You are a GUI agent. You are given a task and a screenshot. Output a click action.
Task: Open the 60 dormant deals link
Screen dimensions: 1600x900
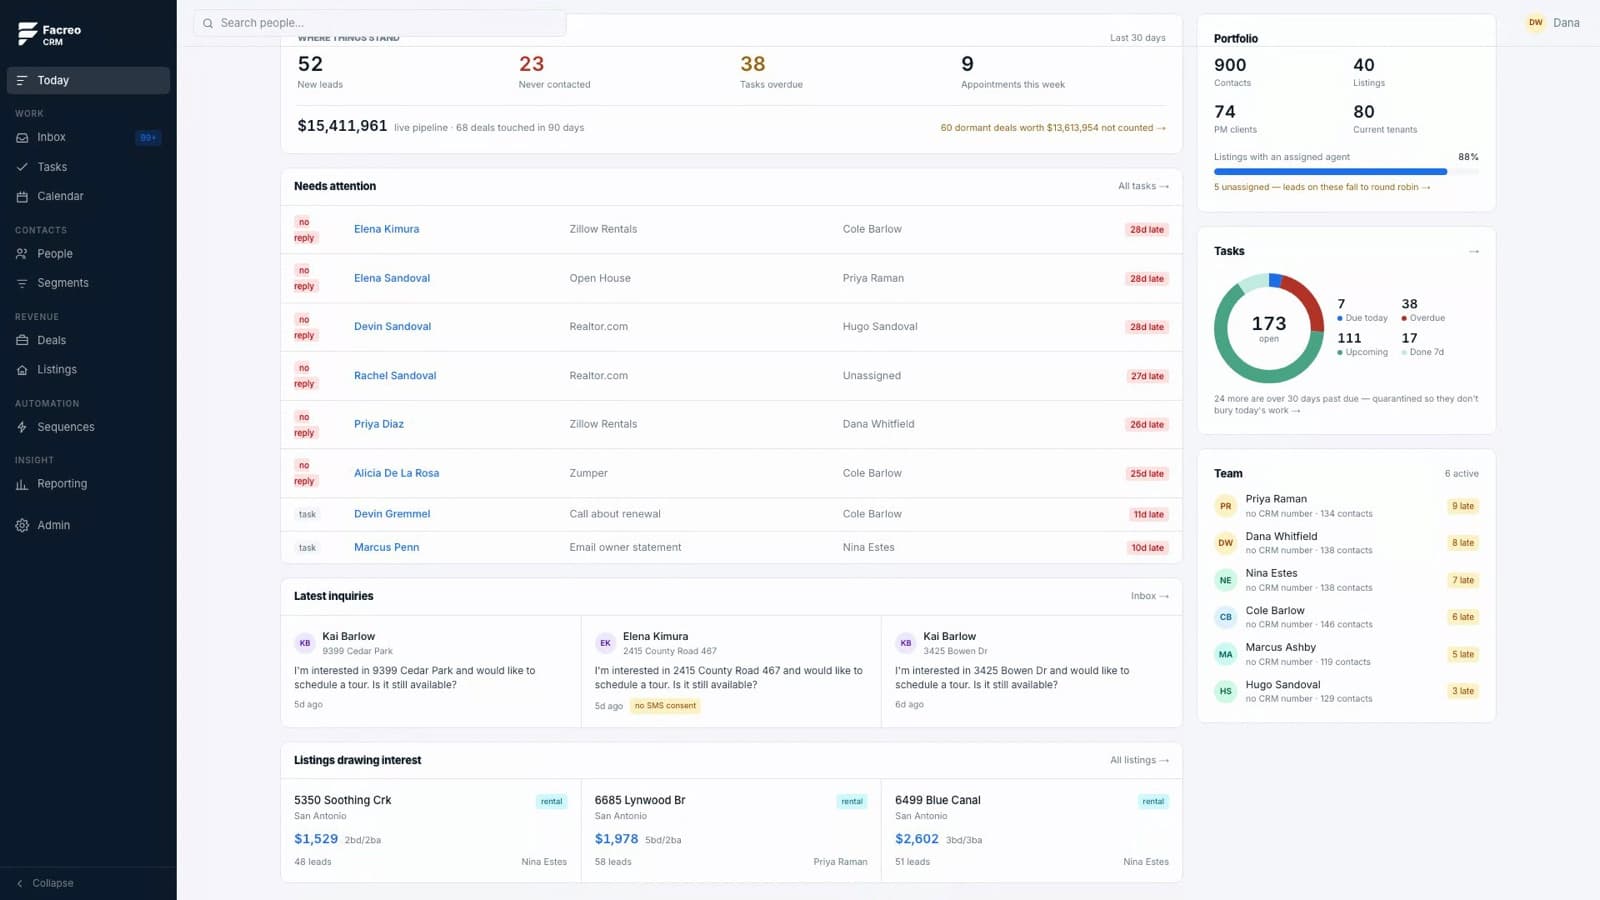tap(1053, 128)
